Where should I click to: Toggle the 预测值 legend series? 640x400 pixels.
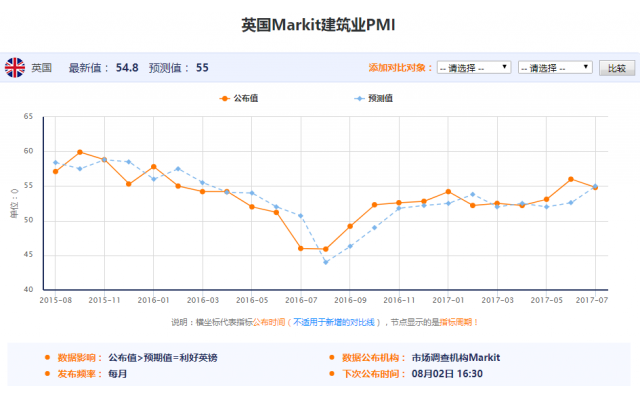373,98
